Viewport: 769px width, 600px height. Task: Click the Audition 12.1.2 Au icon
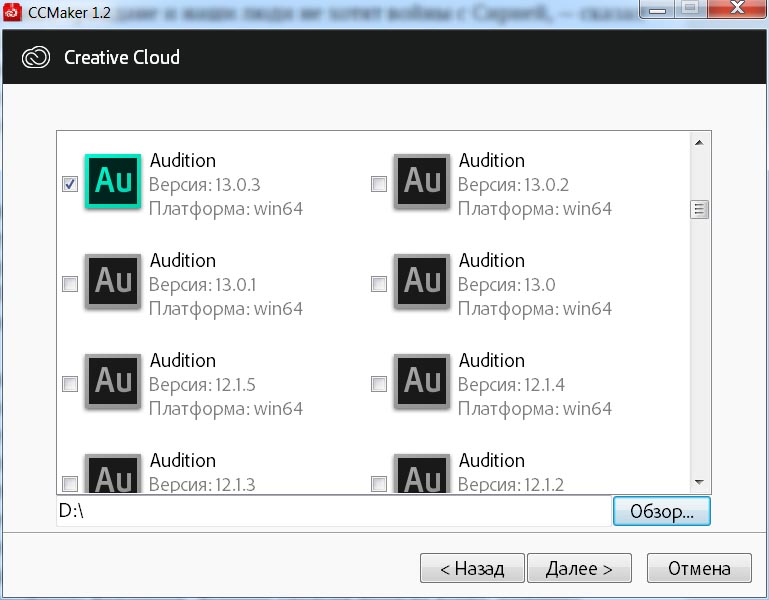point(422,473)
